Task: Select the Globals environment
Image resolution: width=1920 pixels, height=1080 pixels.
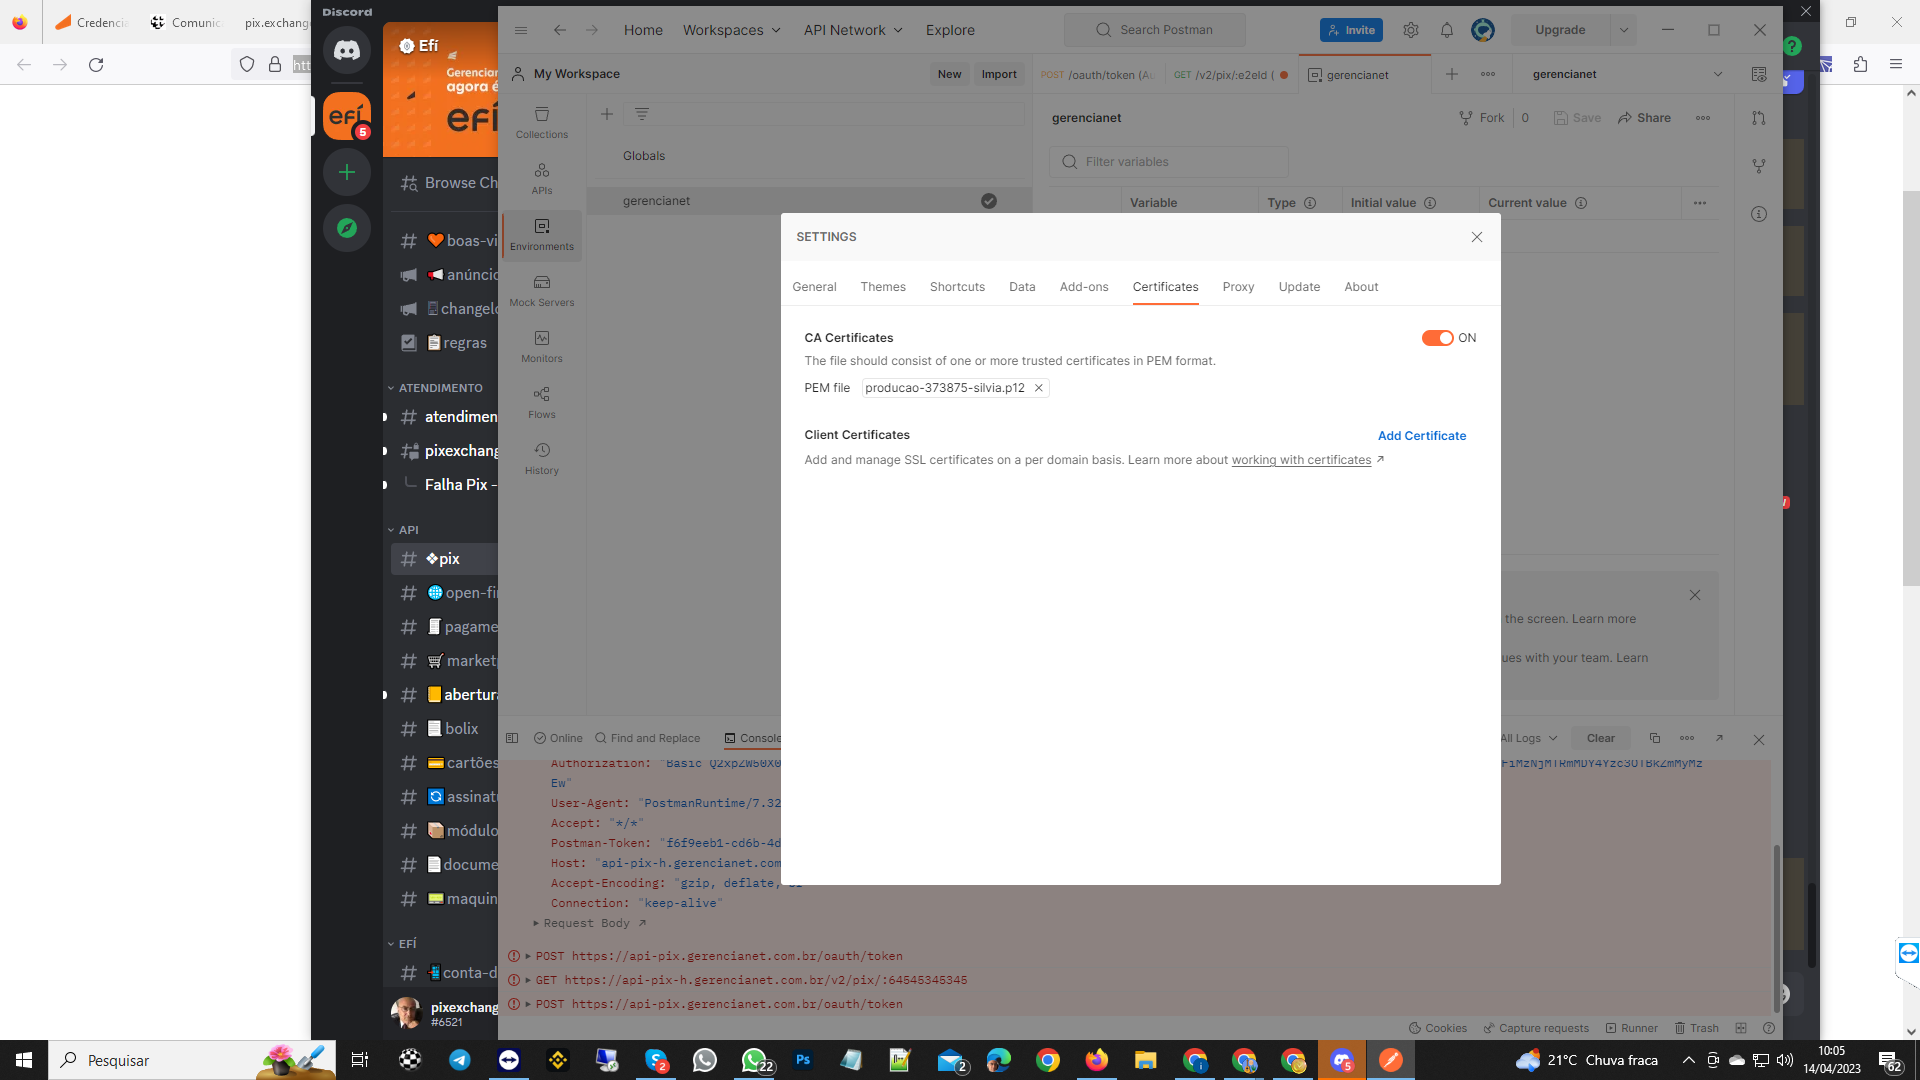Action: tap(643, 156)
